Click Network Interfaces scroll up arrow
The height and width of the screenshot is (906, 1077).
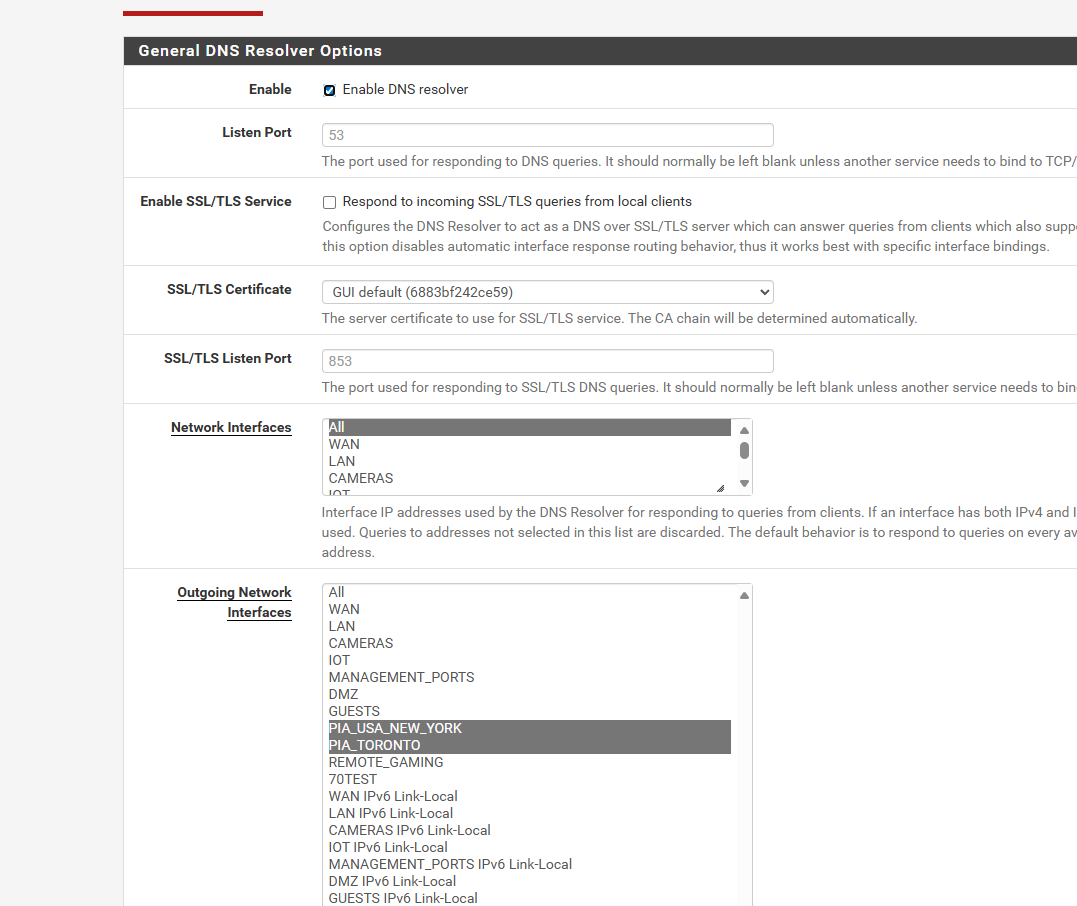[744, 430]
